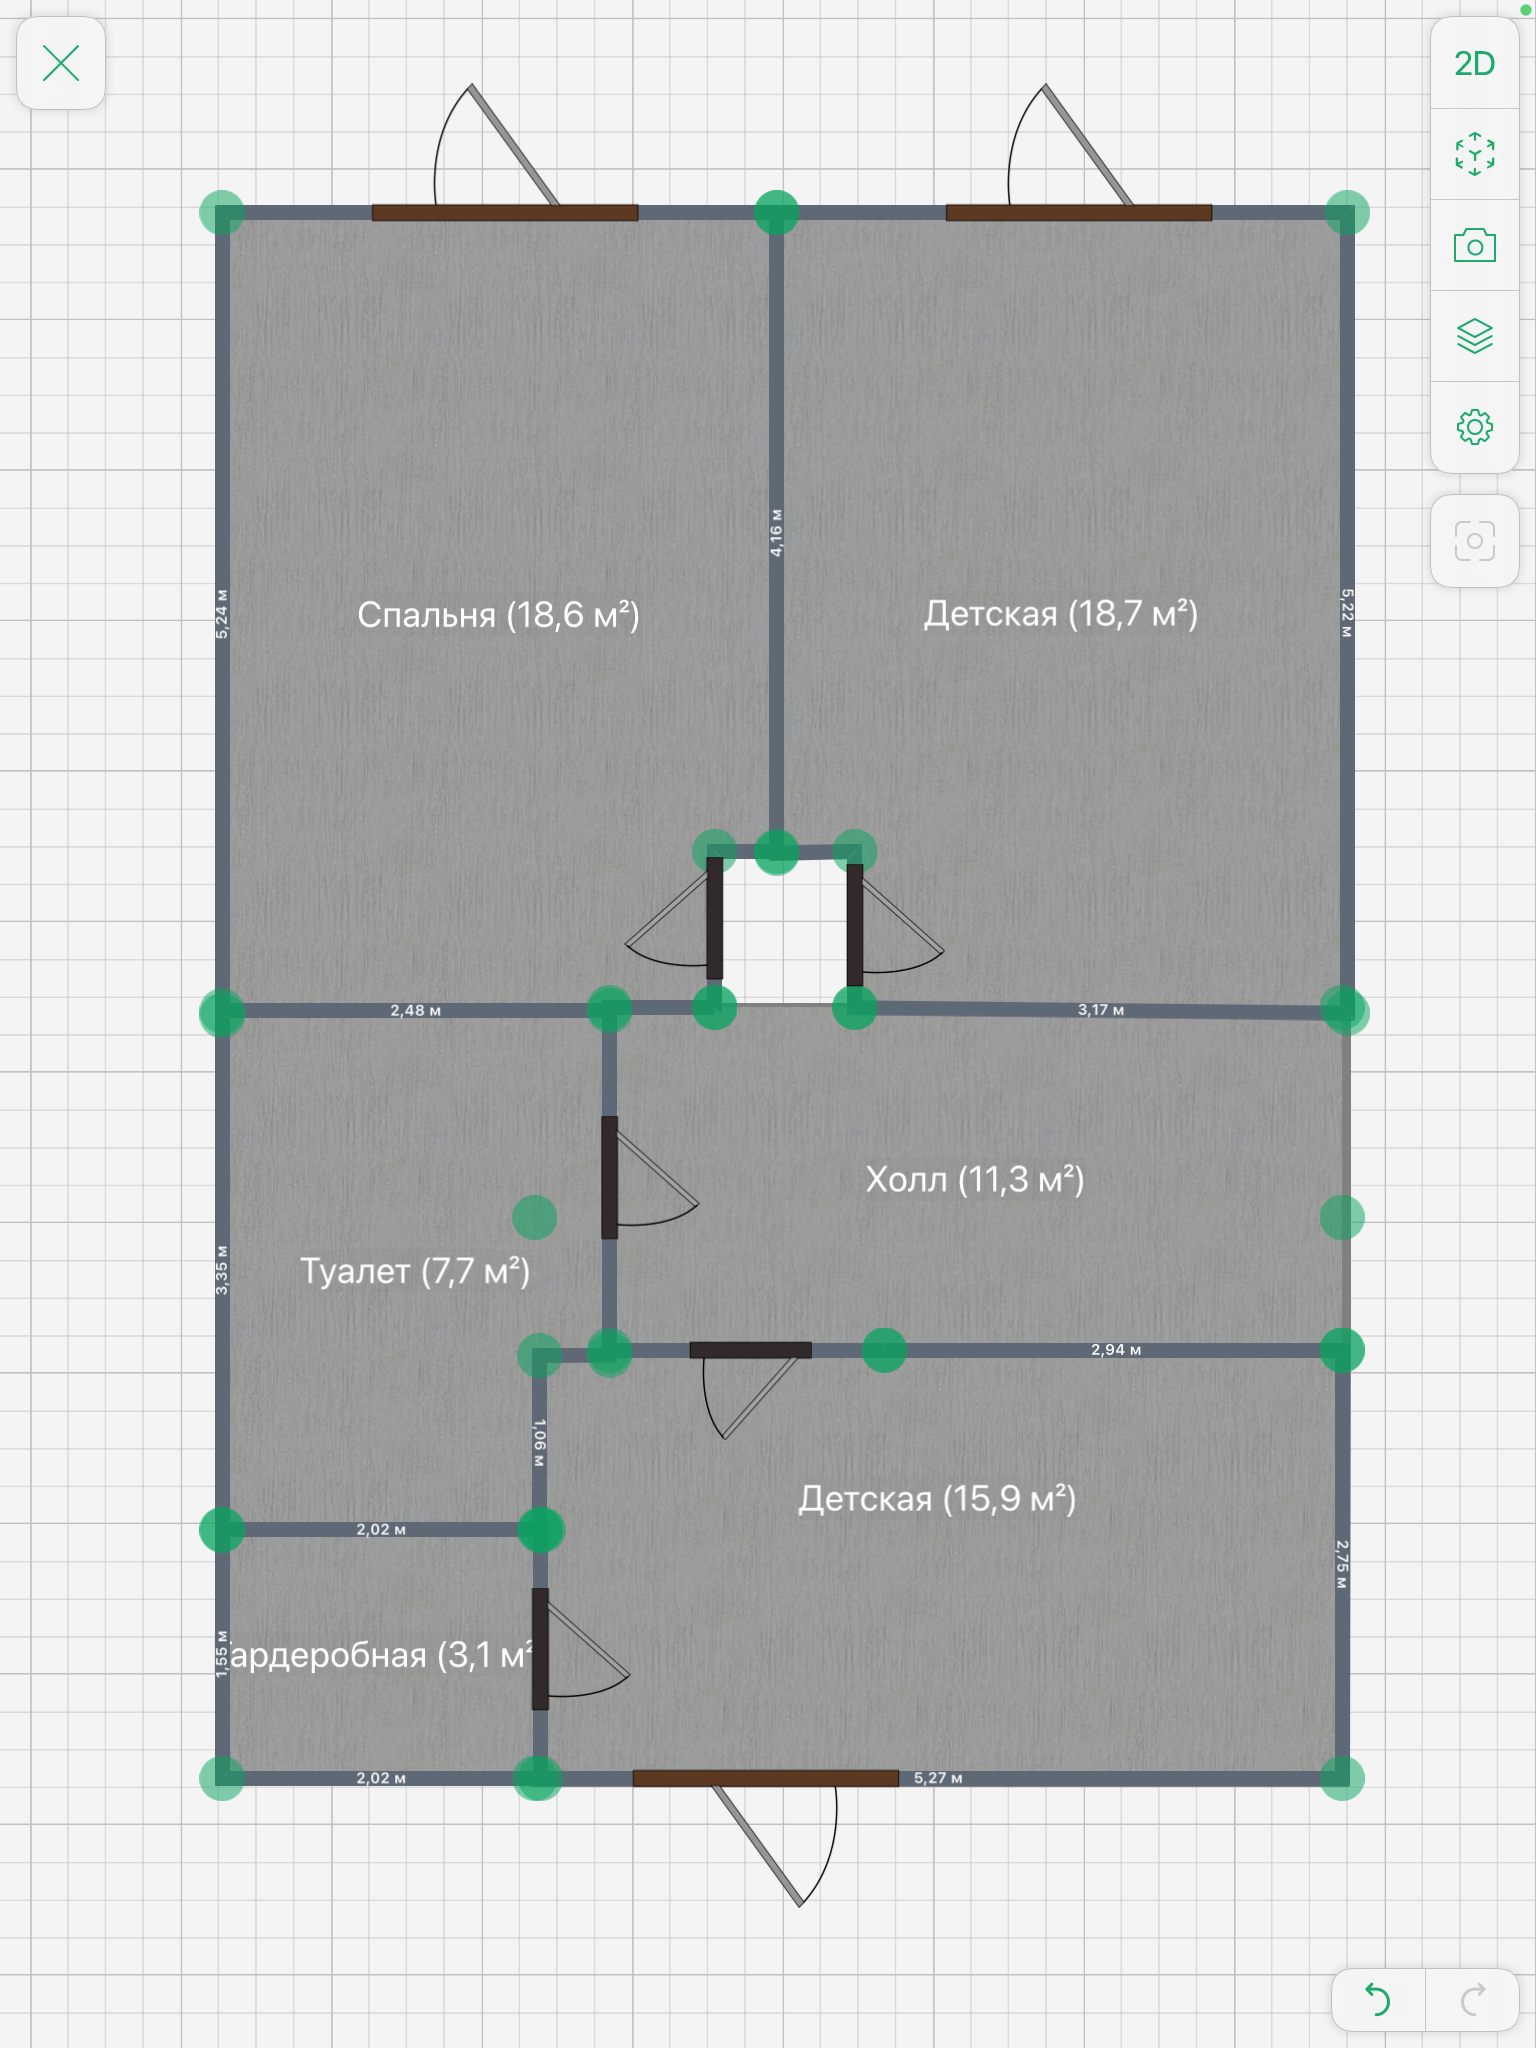Open the layers panel icon
The image size is (1536, 2048).
pyautogui.click(x=1474, y=336)
